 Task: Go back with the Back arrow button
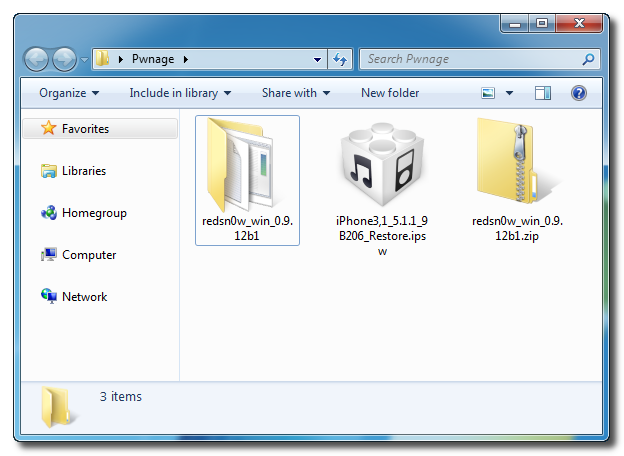(36, 60)
